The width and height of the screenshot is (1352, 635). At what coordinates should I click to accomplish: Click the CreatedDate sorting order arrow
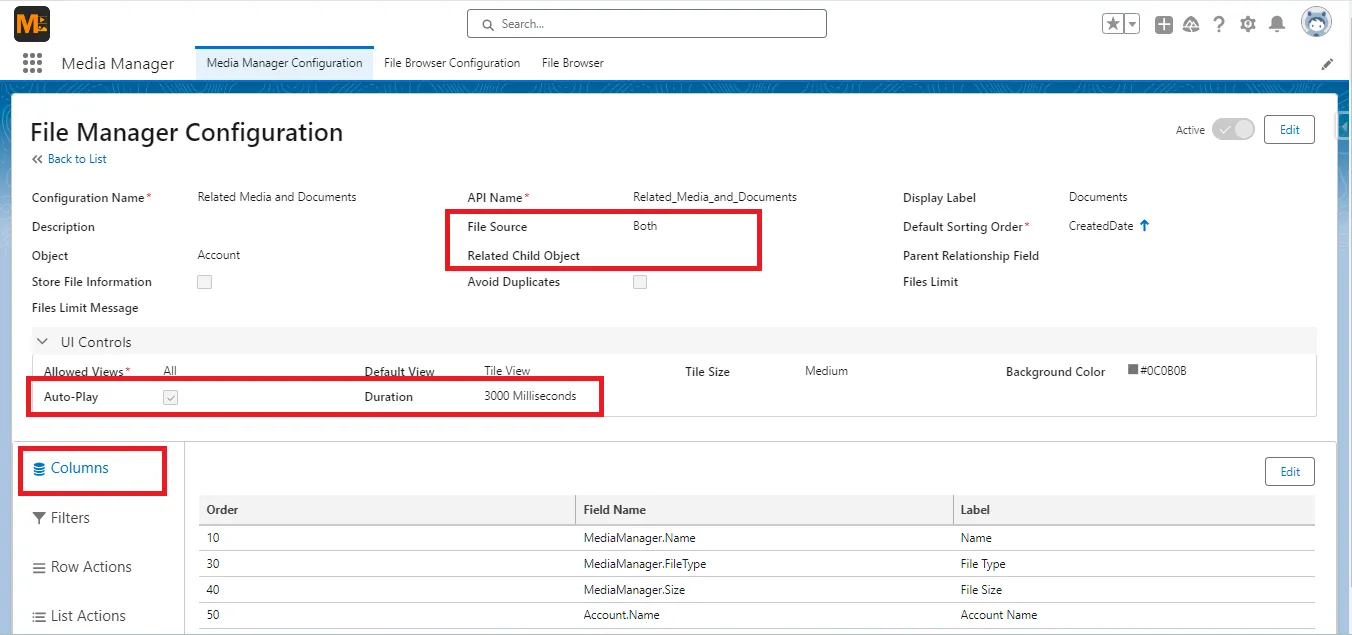coord(1145,226)
